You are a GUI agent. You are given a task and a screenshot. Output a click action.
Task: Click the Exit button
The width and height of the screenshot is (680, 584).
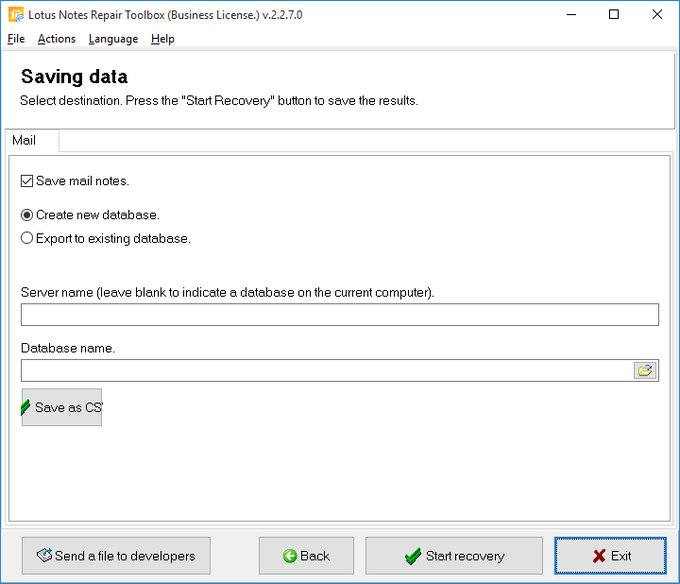pyautogui.click(x=611, y=556)
